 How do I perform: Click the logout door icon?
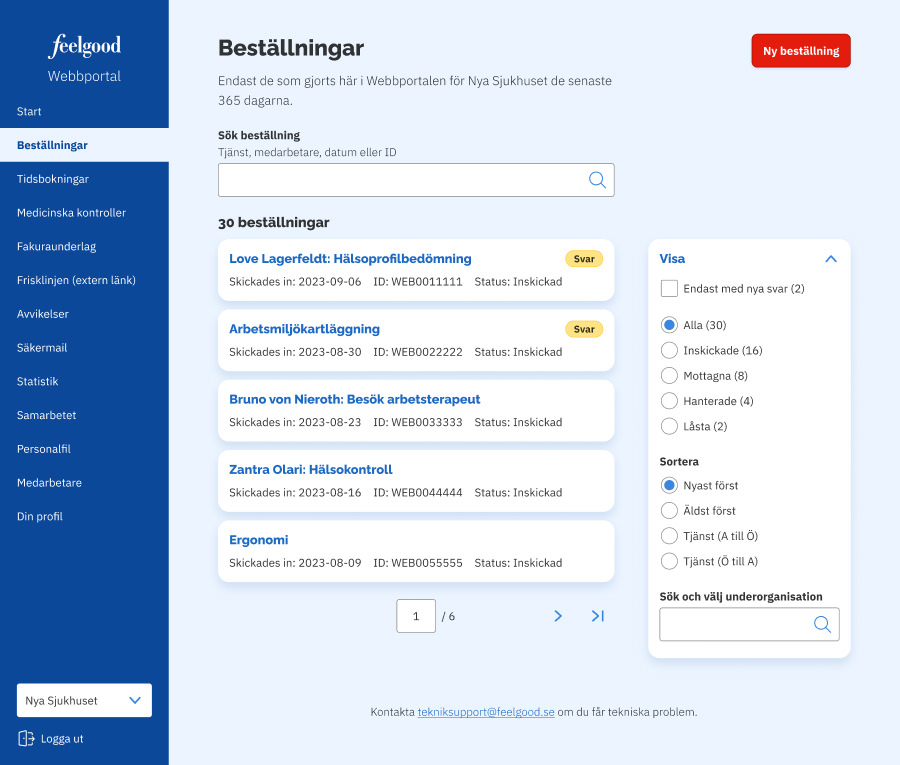tap(26, 739)
